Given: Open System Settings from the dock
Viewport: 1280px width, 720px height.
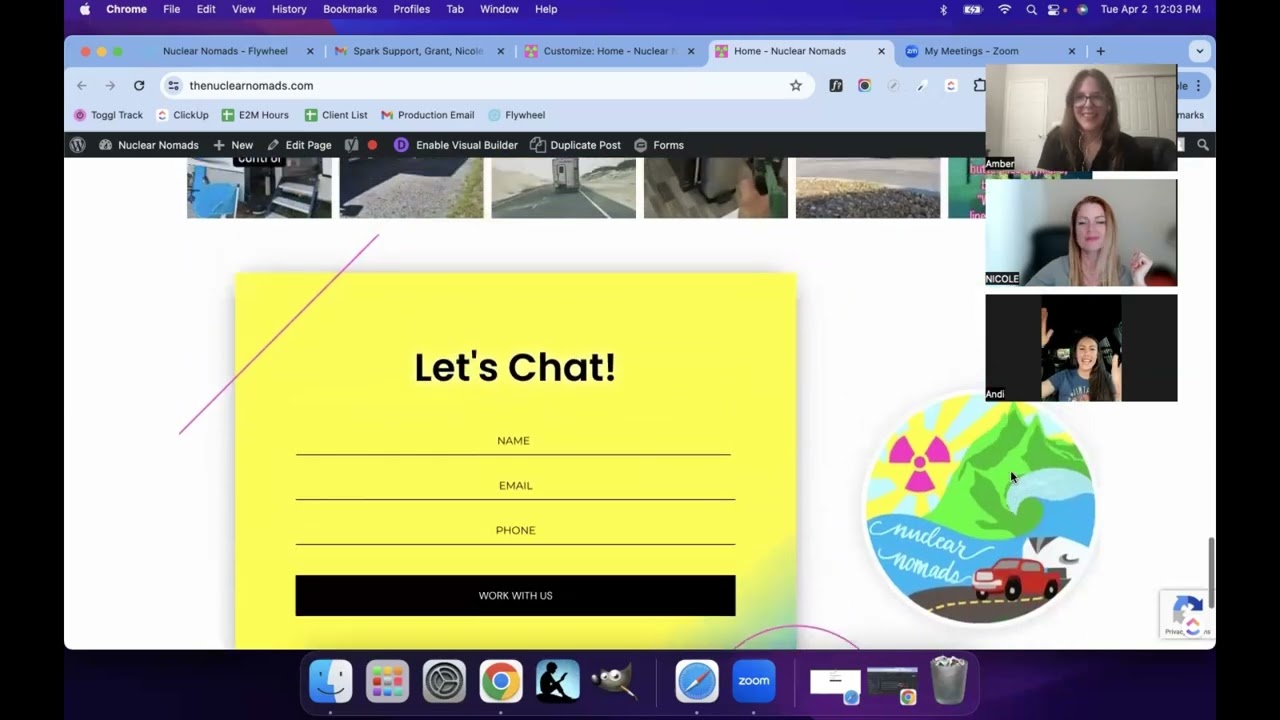Looking at the screenshot, I should pos(444,681).
